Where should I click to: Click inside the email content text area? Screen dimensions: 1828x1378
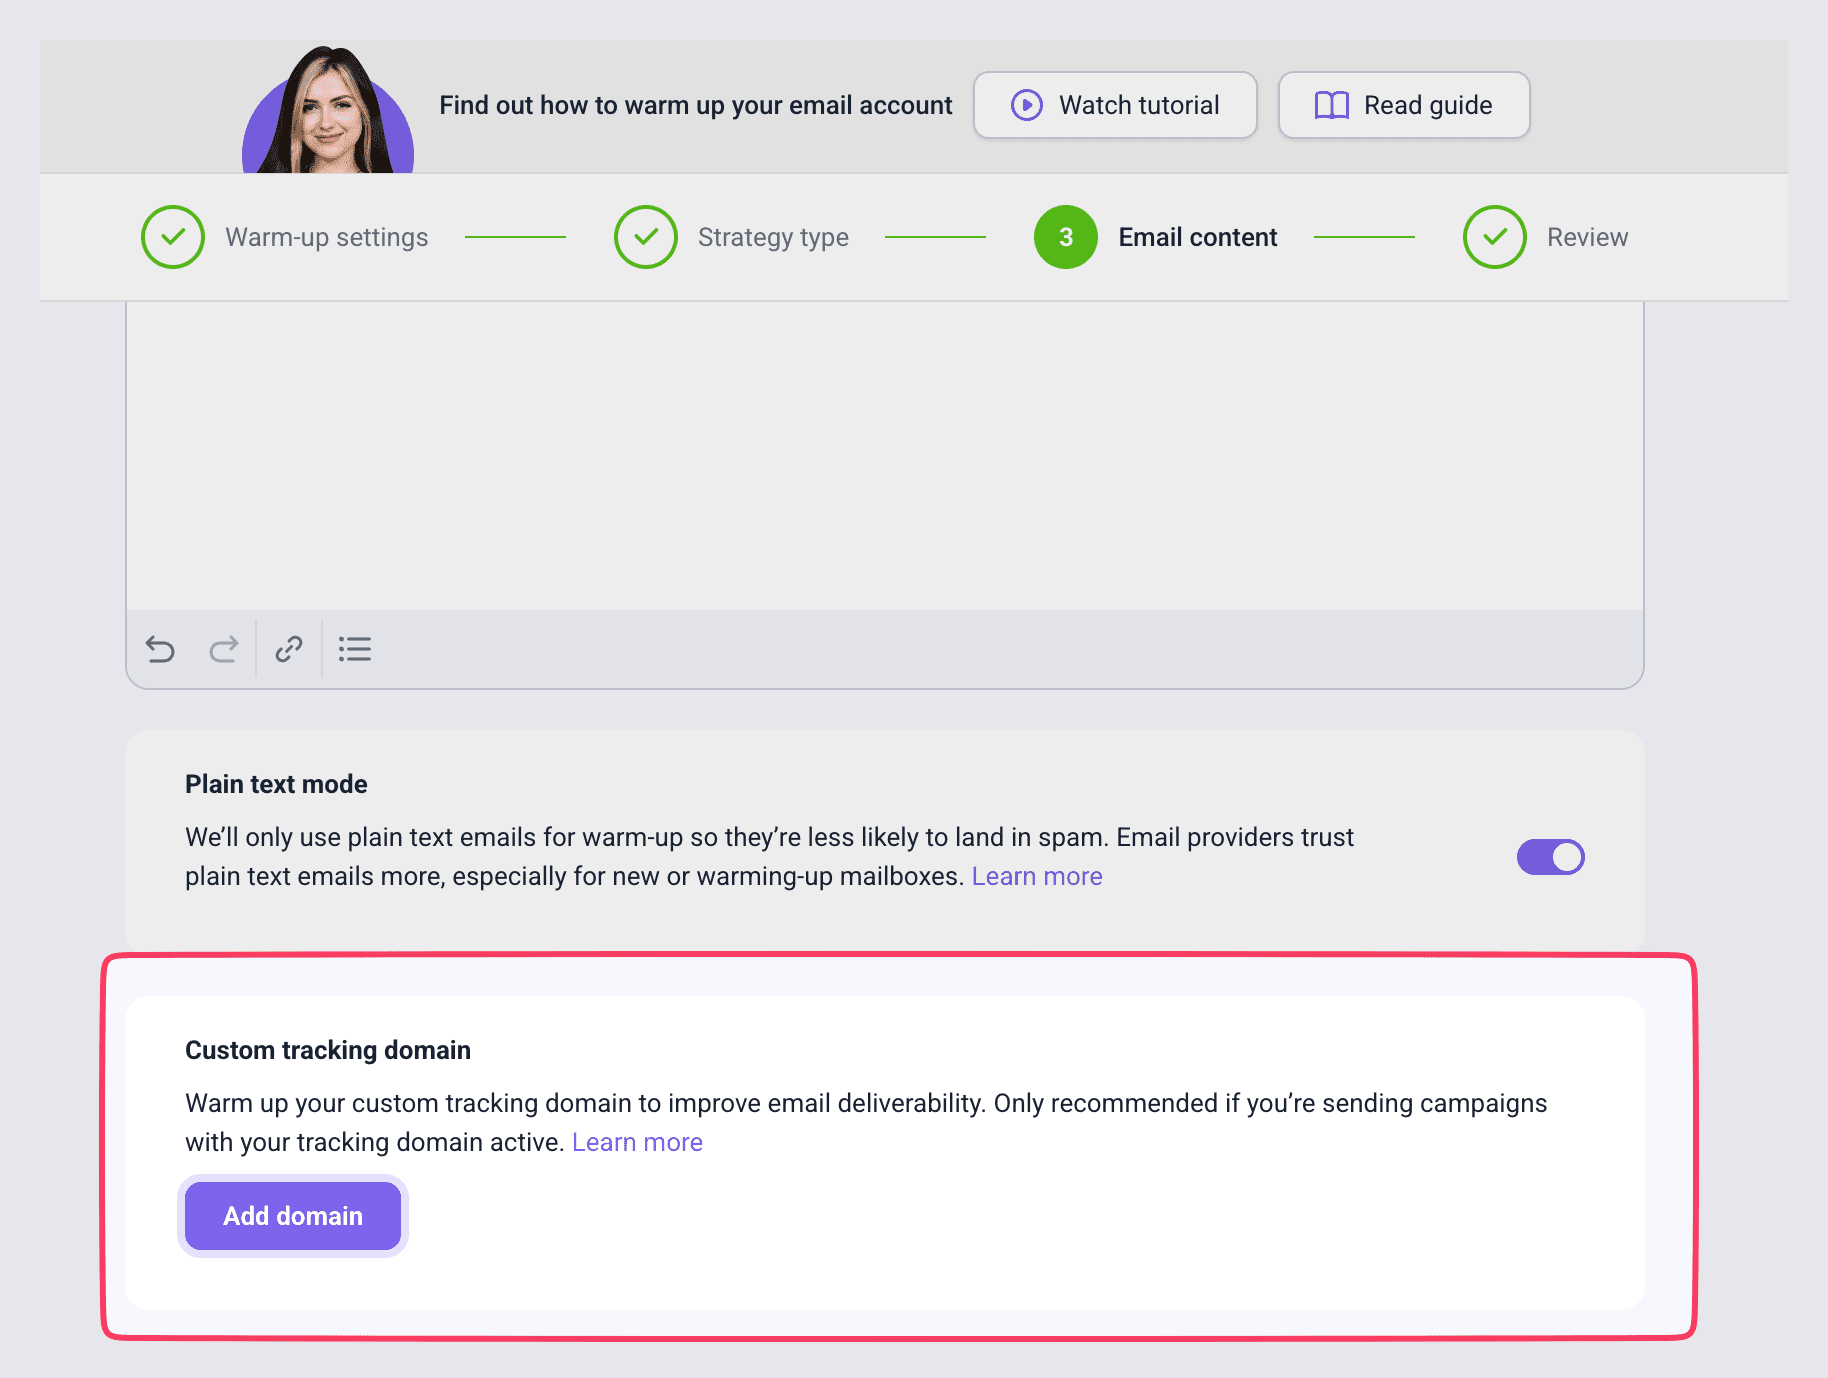point(884,455)
